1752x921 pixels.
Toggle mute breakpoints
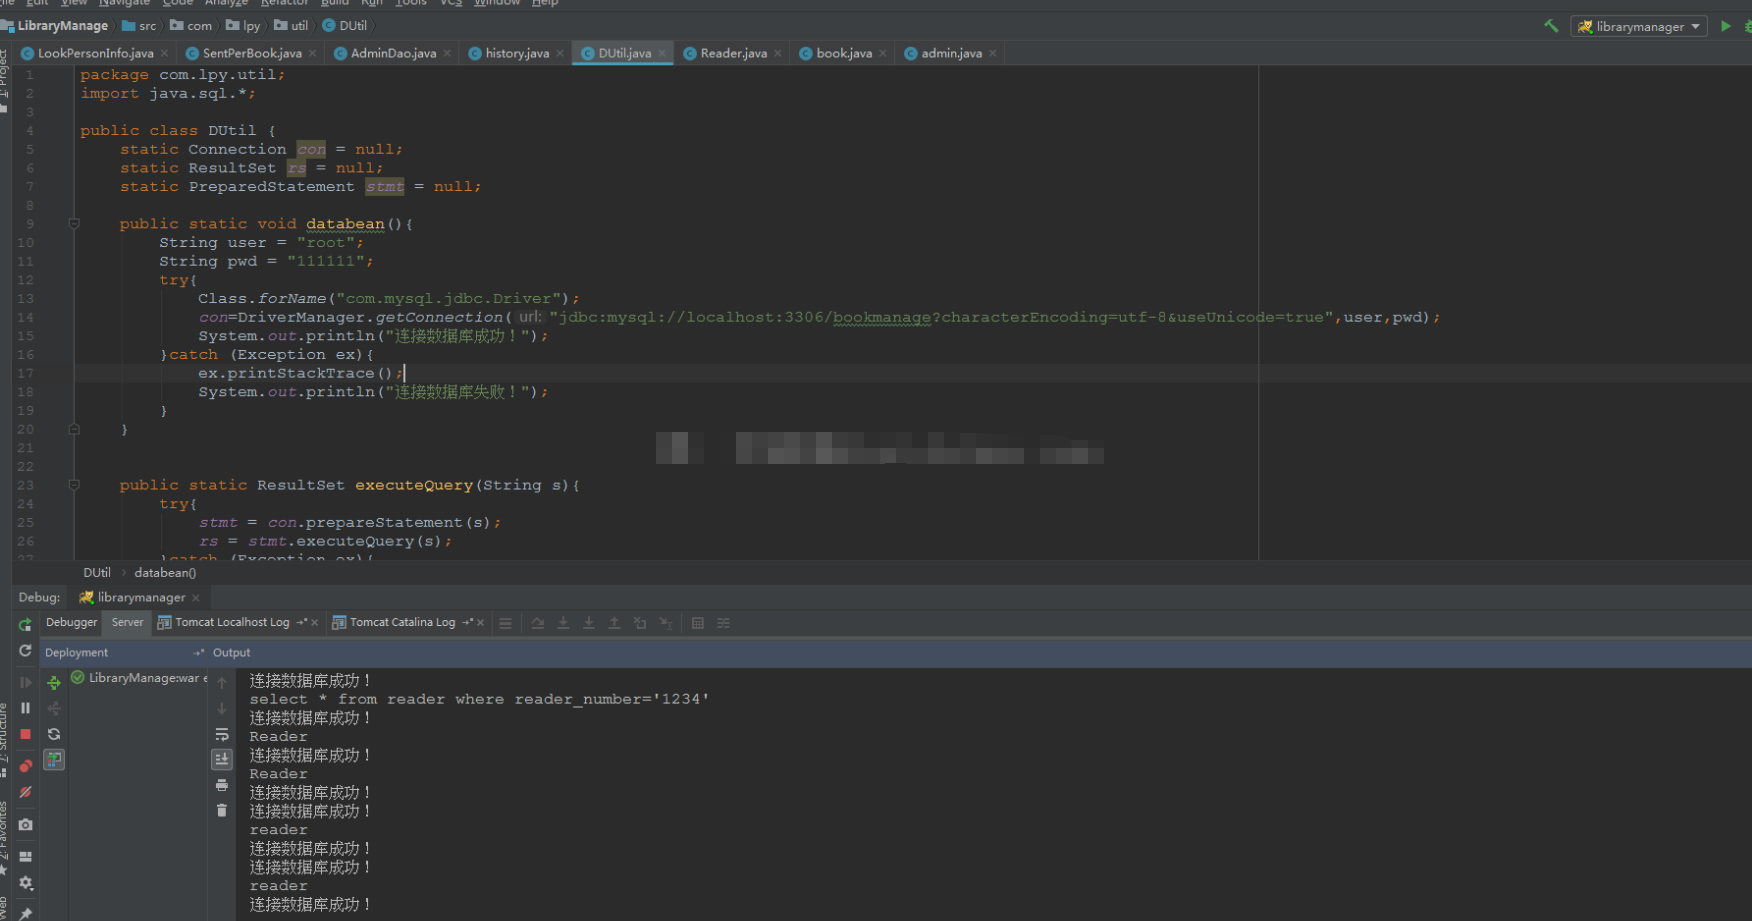25,792
